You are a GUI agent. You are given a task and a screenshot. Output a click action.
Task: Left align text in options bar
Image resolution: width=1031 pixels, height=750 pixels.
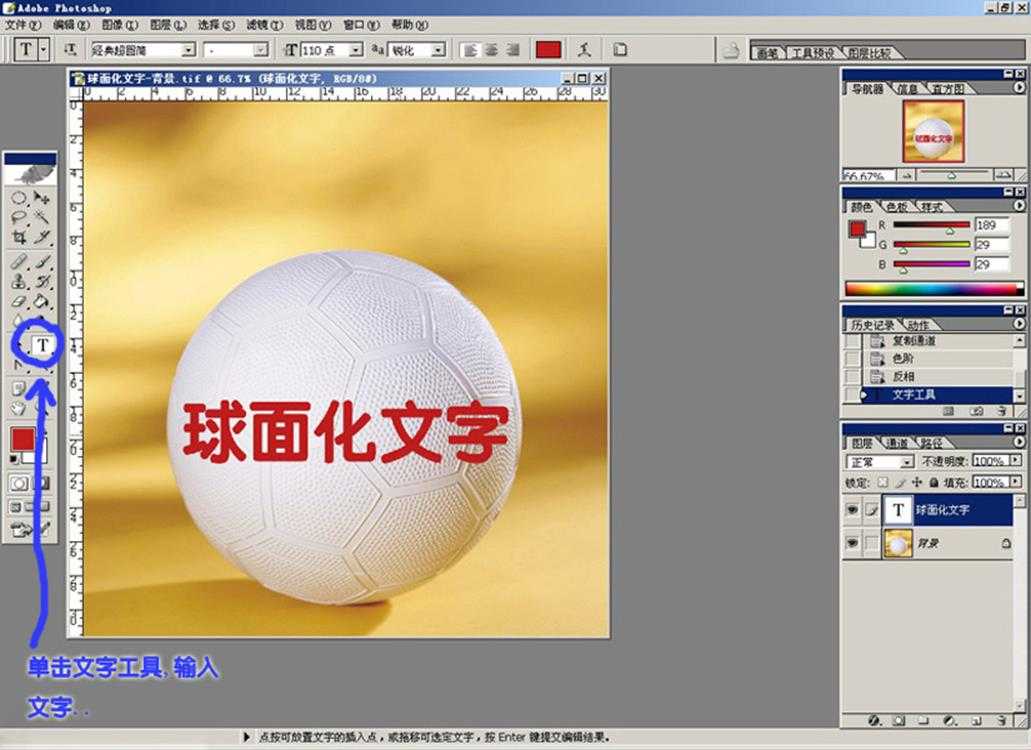[469, 50]
